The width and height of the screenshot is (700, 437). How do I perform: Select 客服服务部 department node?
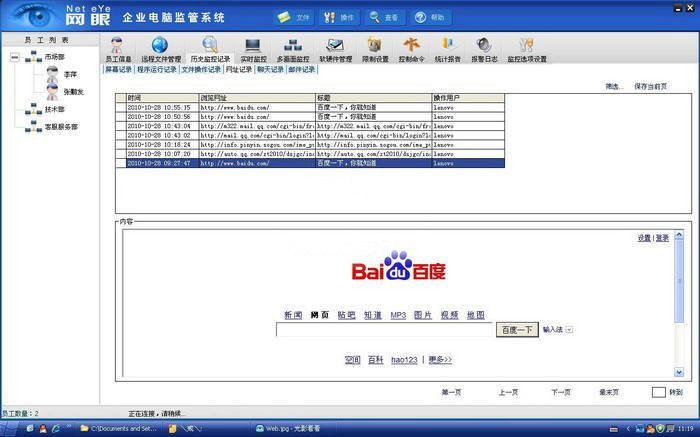click(61, 127)
